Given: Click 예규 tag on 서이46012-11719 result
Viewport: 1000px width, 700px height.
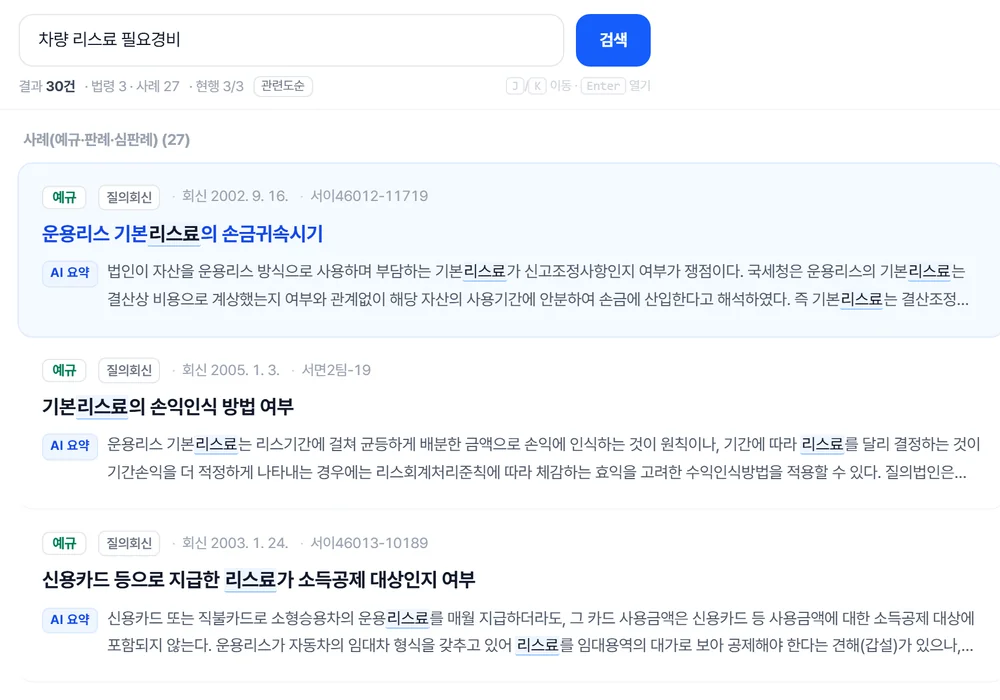Looking at the screenshot, I should (64, 197).
